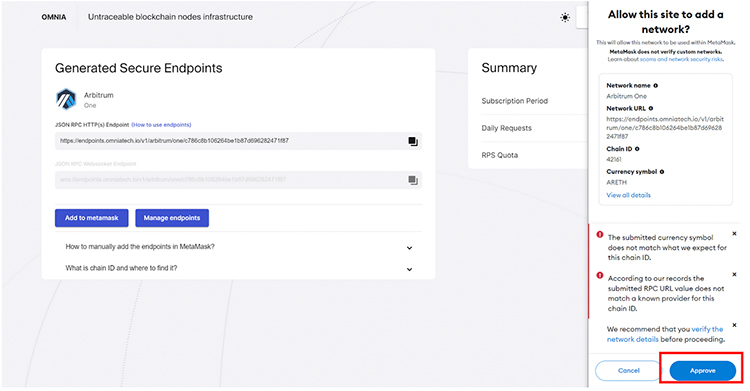Open scams and network security risks link

pyautogui.click(x=681, y=59)
